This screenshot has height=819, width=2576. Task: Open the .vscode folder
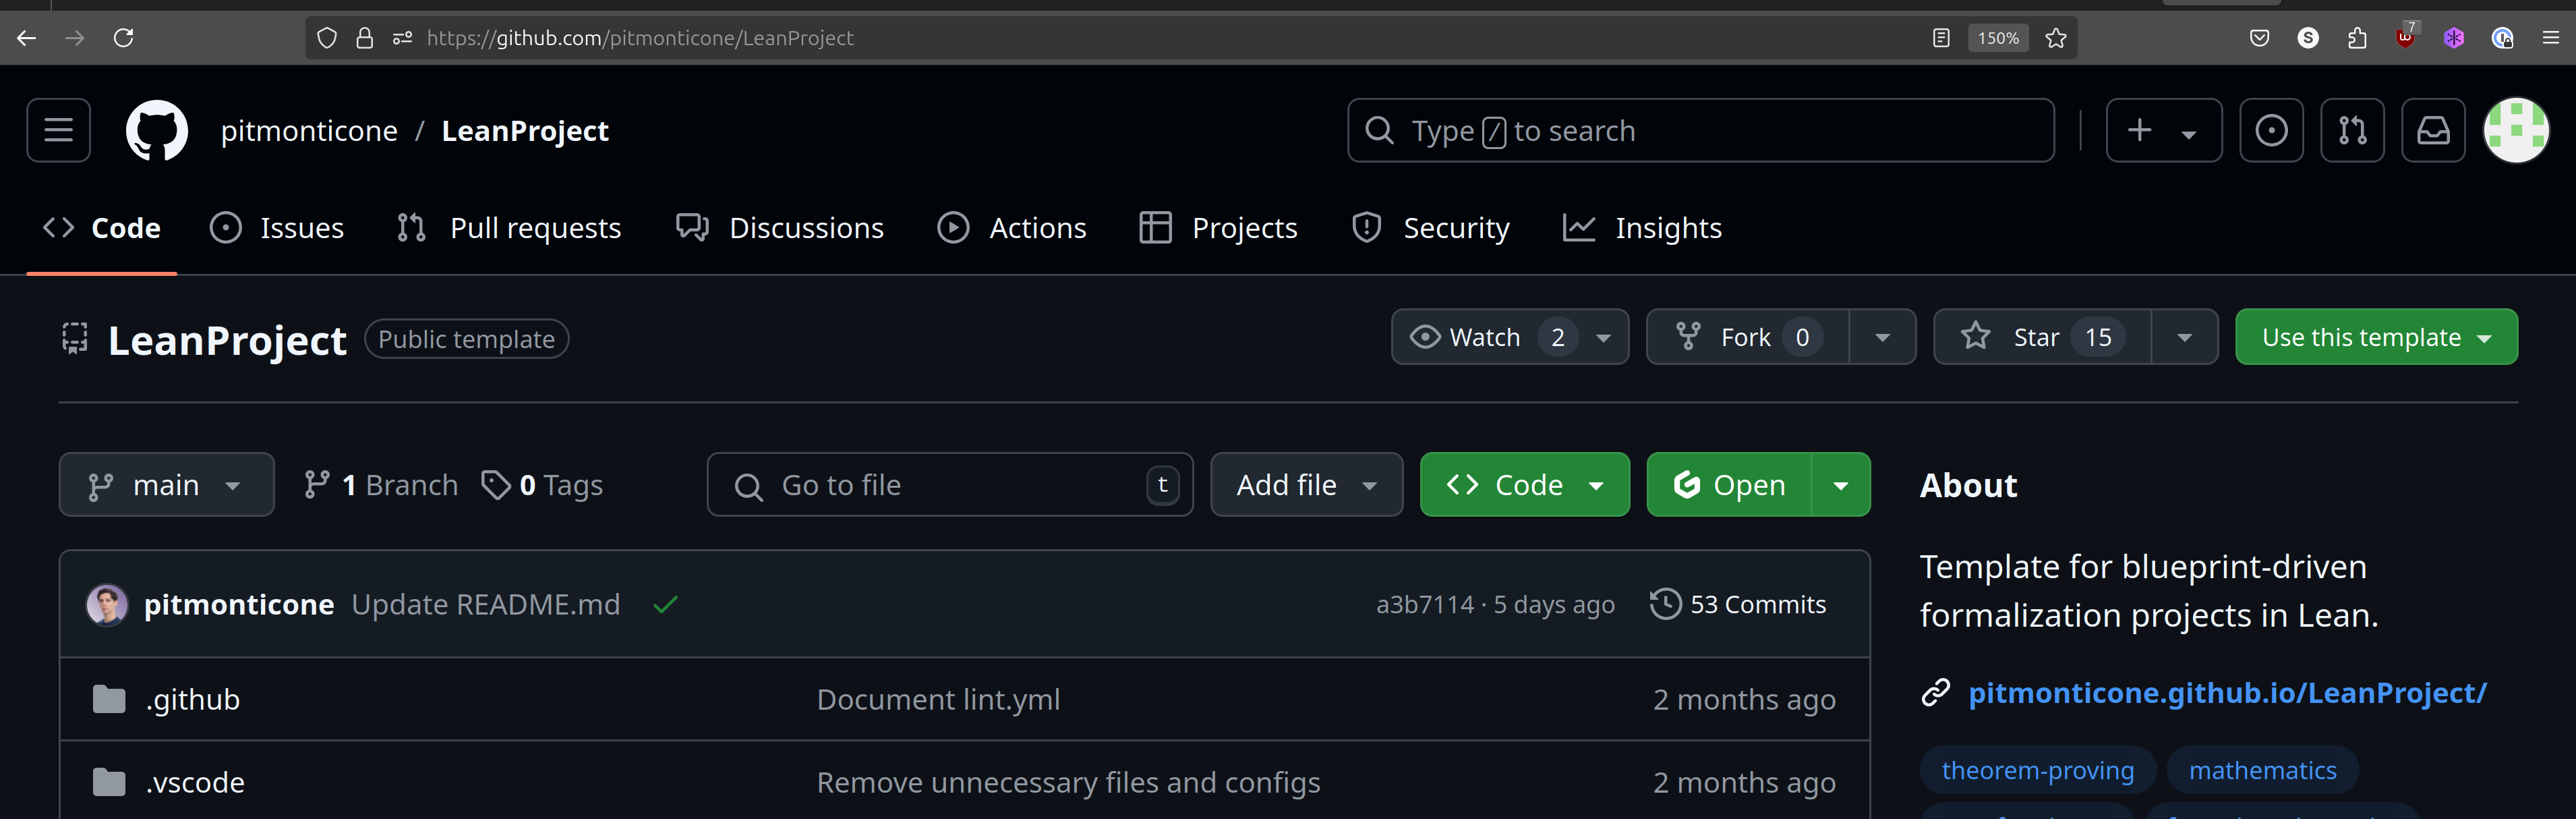pos(195,782)
